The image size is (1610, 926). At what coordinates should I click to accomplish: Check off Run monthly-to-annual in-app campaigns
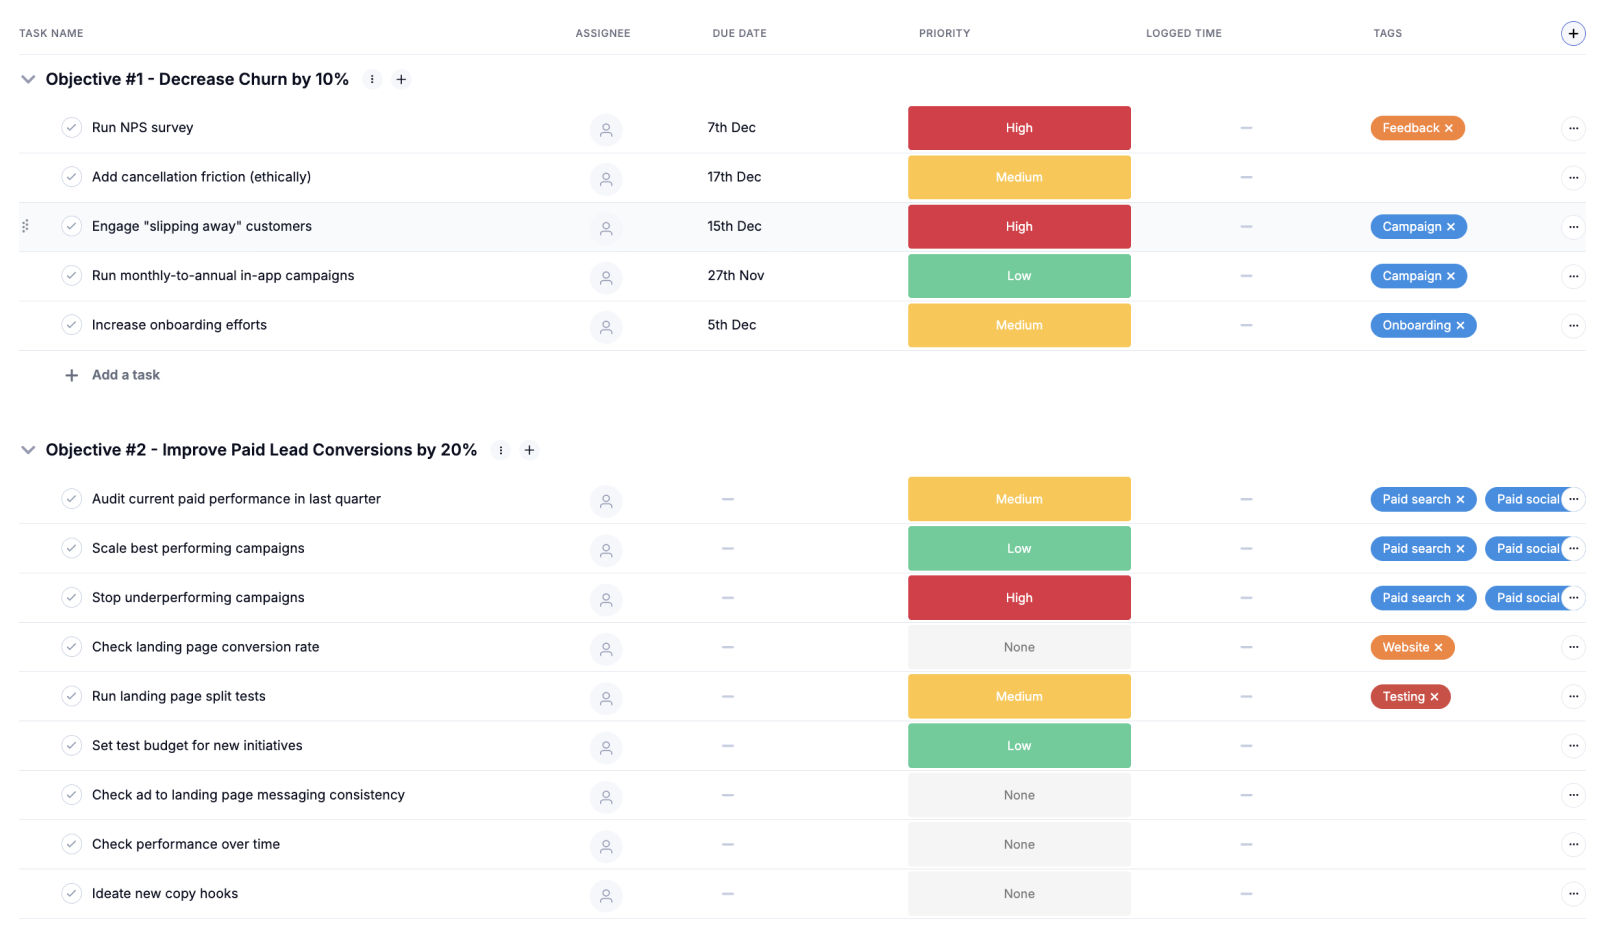pos(71,275)
